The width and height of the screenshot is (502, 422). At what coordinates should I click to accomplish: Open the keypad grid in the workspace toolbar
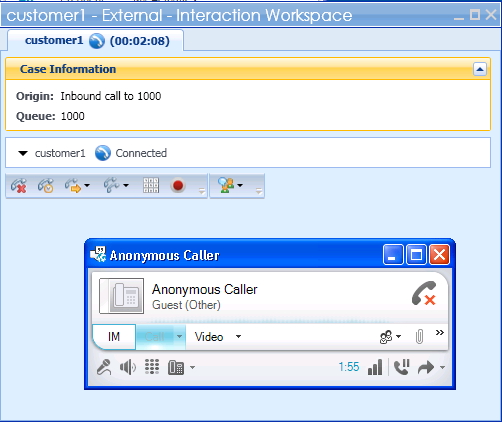151,185
